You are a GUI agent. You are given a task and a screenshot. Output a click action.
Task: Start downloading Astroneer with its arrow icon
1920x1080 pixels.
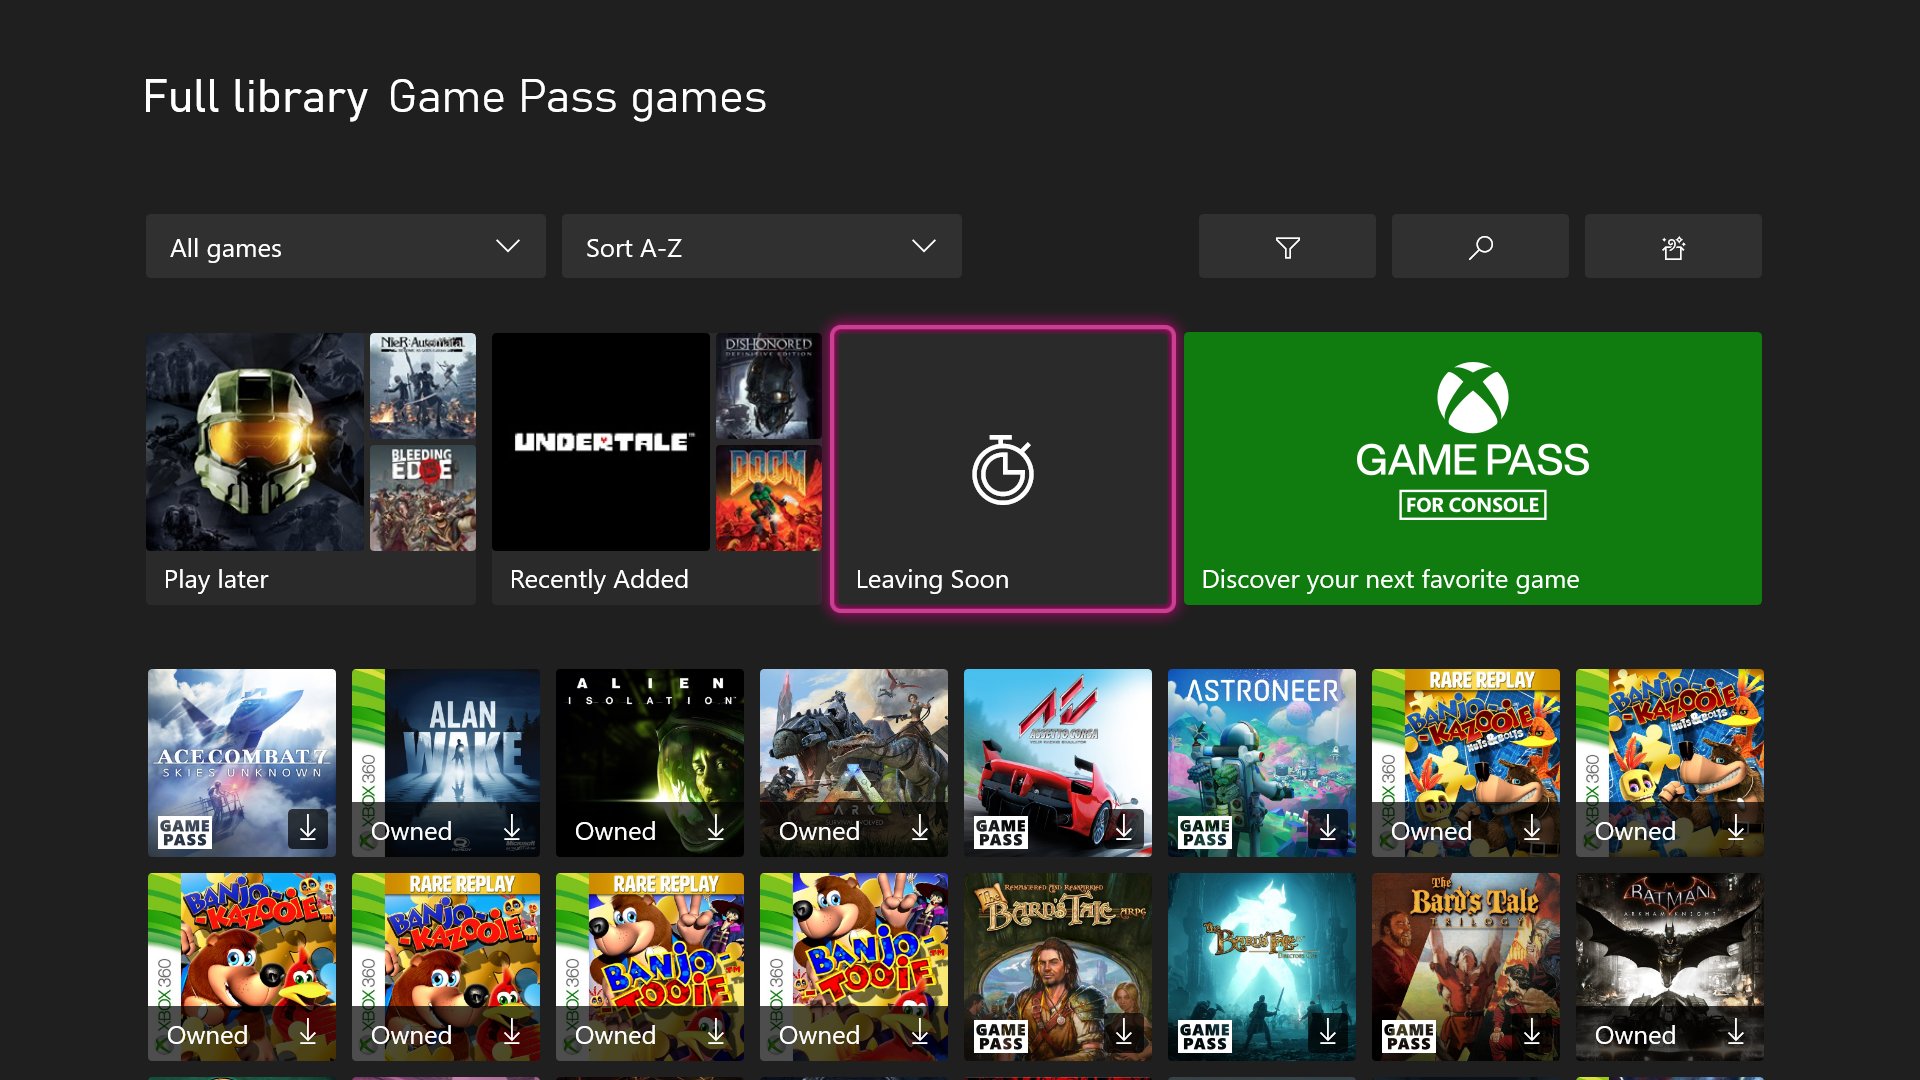pyautogui.click(x=1328, y=828)
